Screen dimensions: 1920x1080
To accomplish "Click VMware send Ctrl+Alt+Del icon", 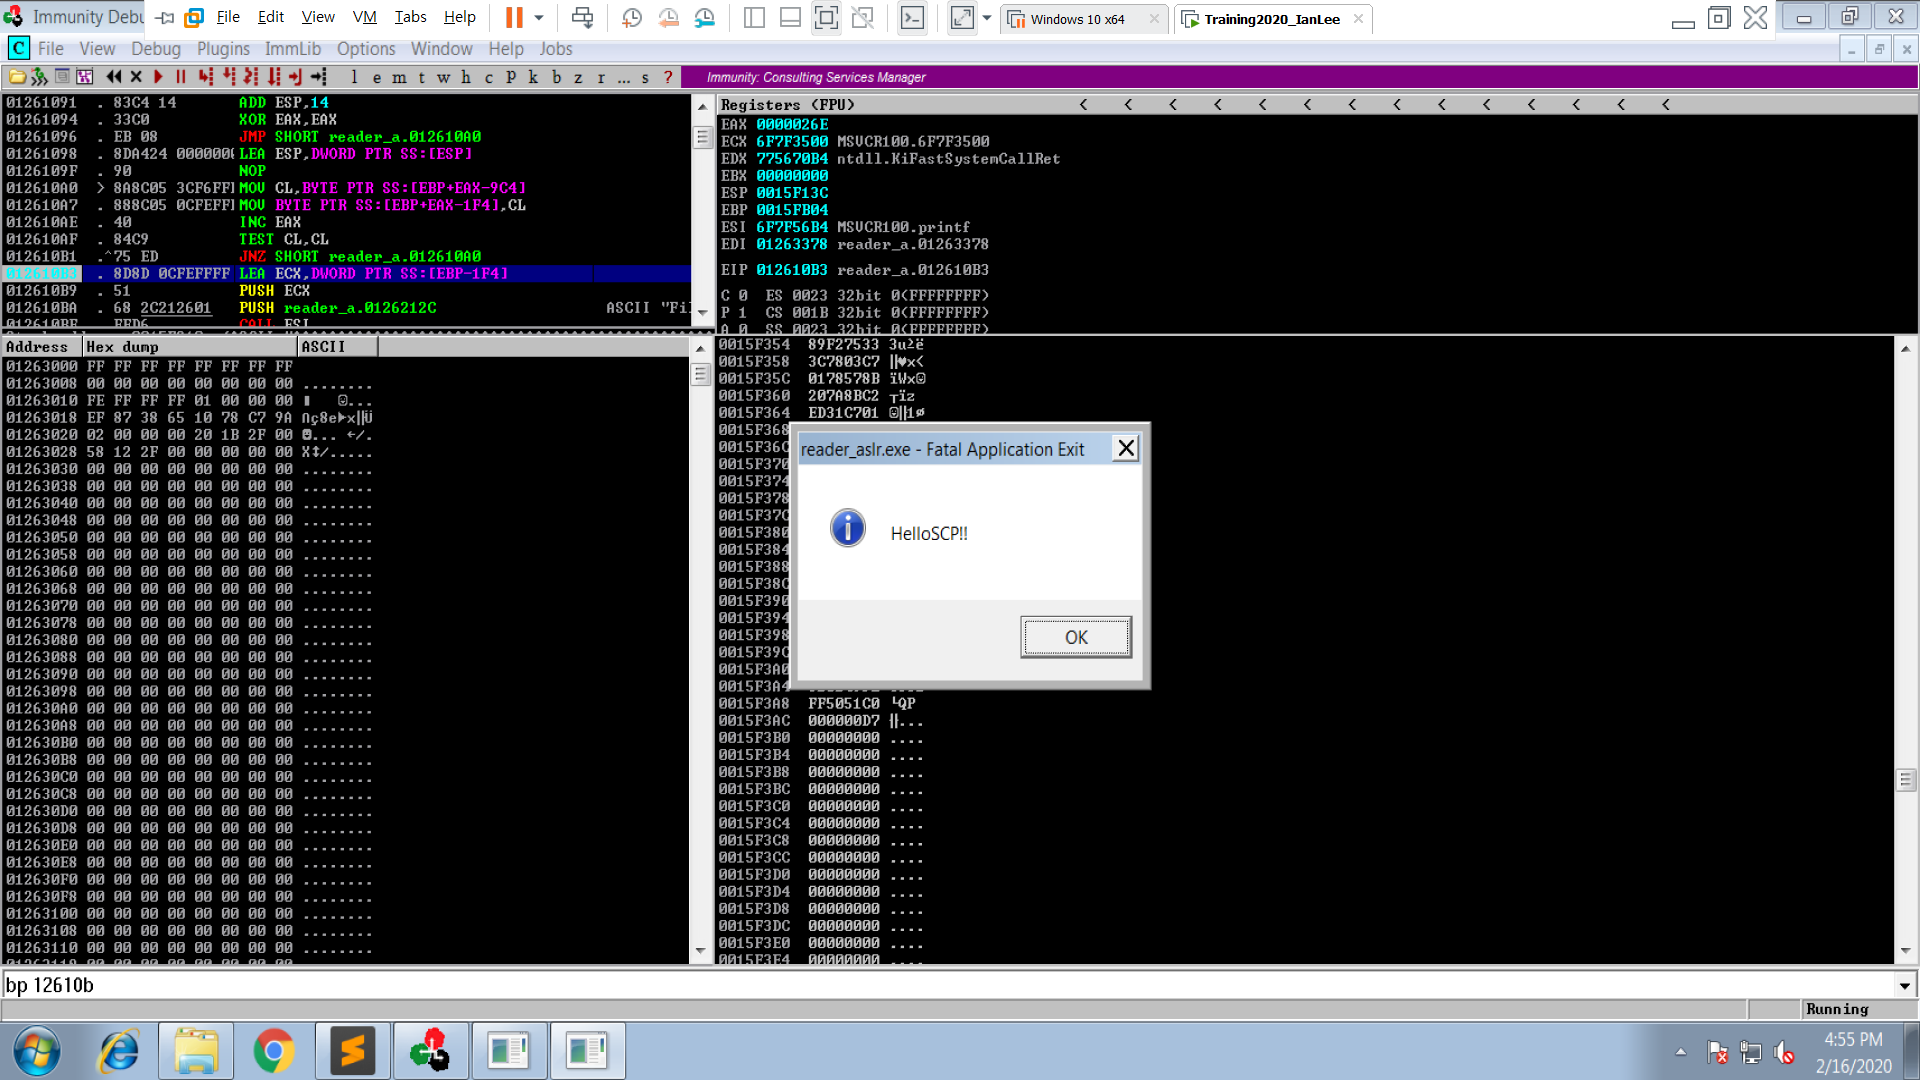I will click(x=582, y=18).
